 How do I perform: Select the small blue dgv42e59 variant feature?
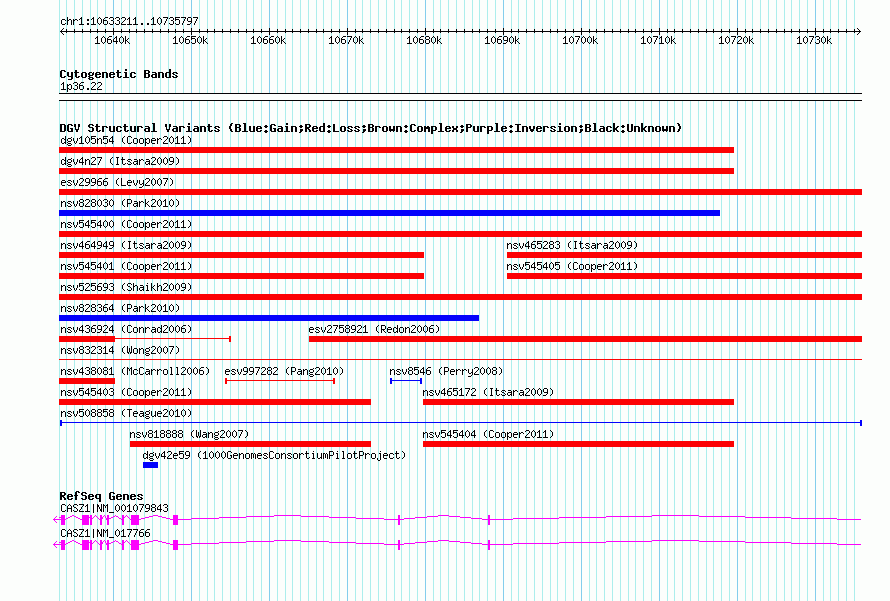coord(150,465)
